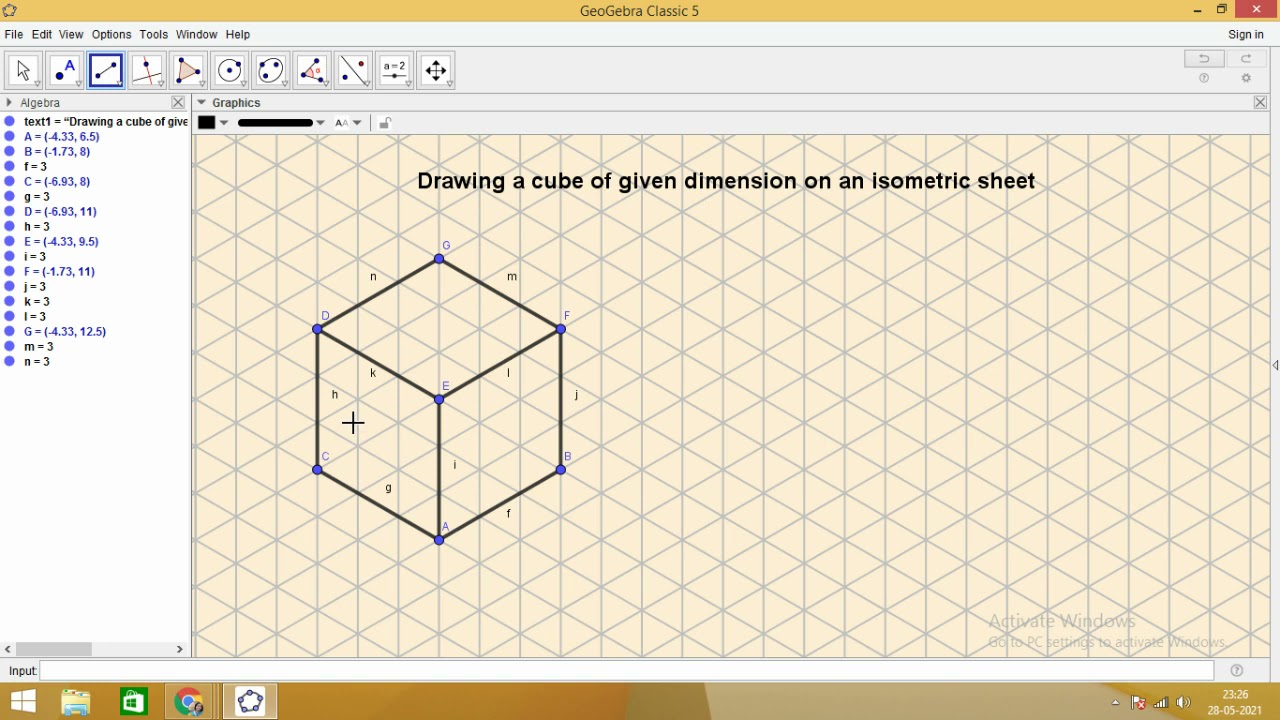Show hidden tray icons arrow

(1116, 702)
